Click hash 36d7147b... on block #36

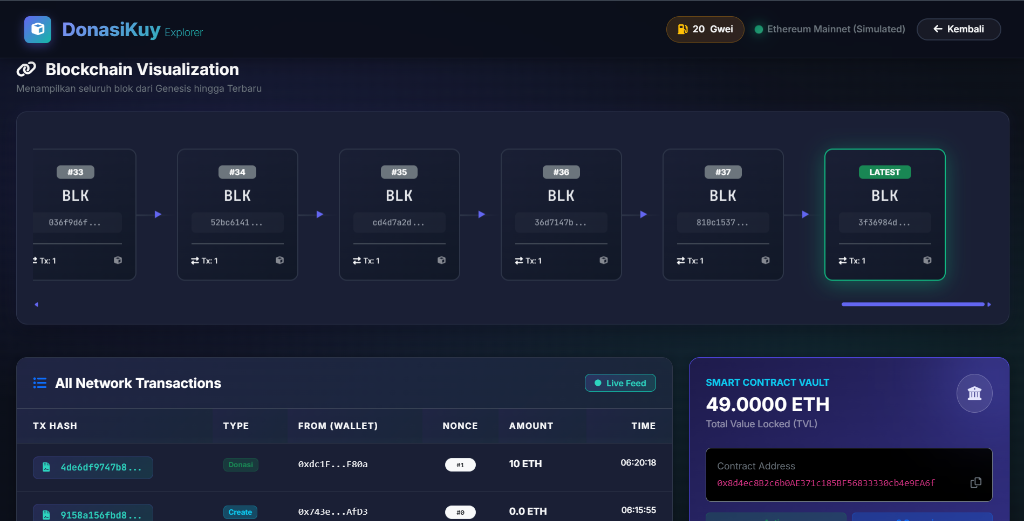pos(561,223)
